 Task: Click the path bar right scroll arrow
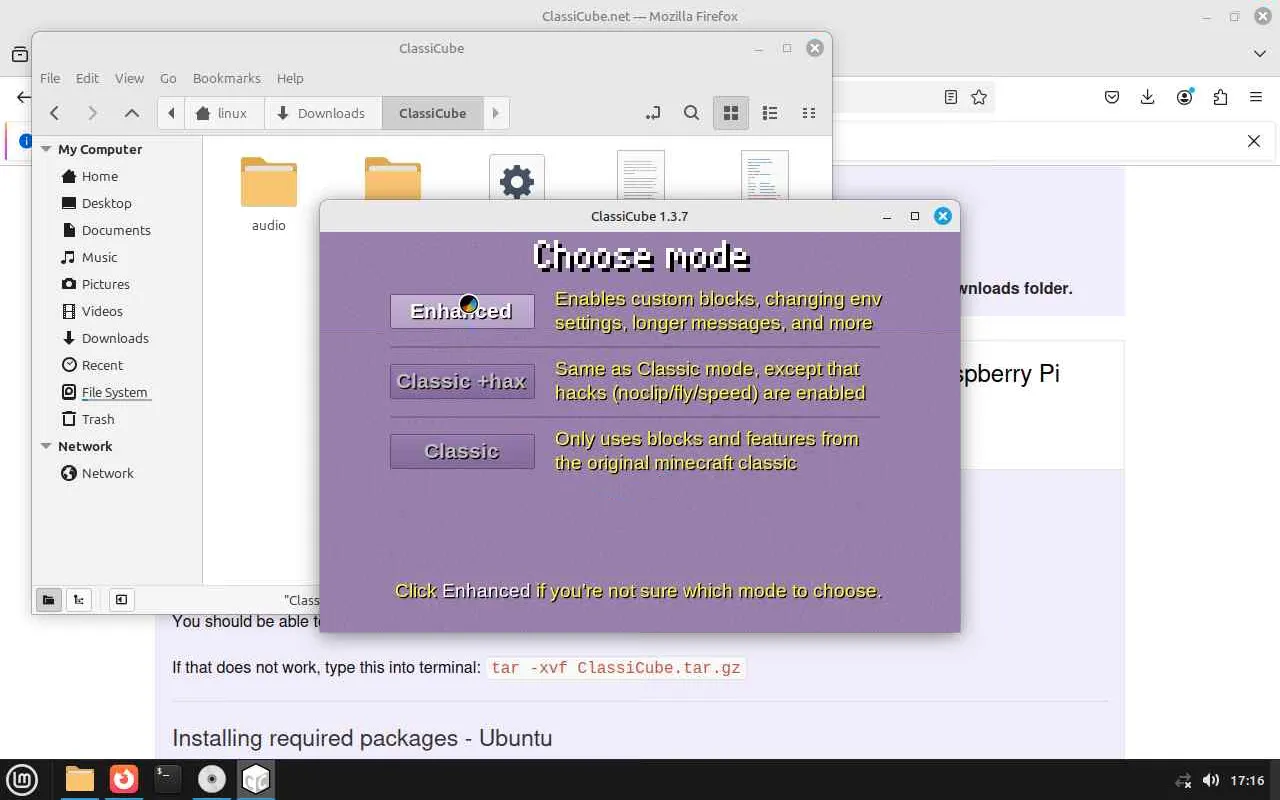[496, 113]
